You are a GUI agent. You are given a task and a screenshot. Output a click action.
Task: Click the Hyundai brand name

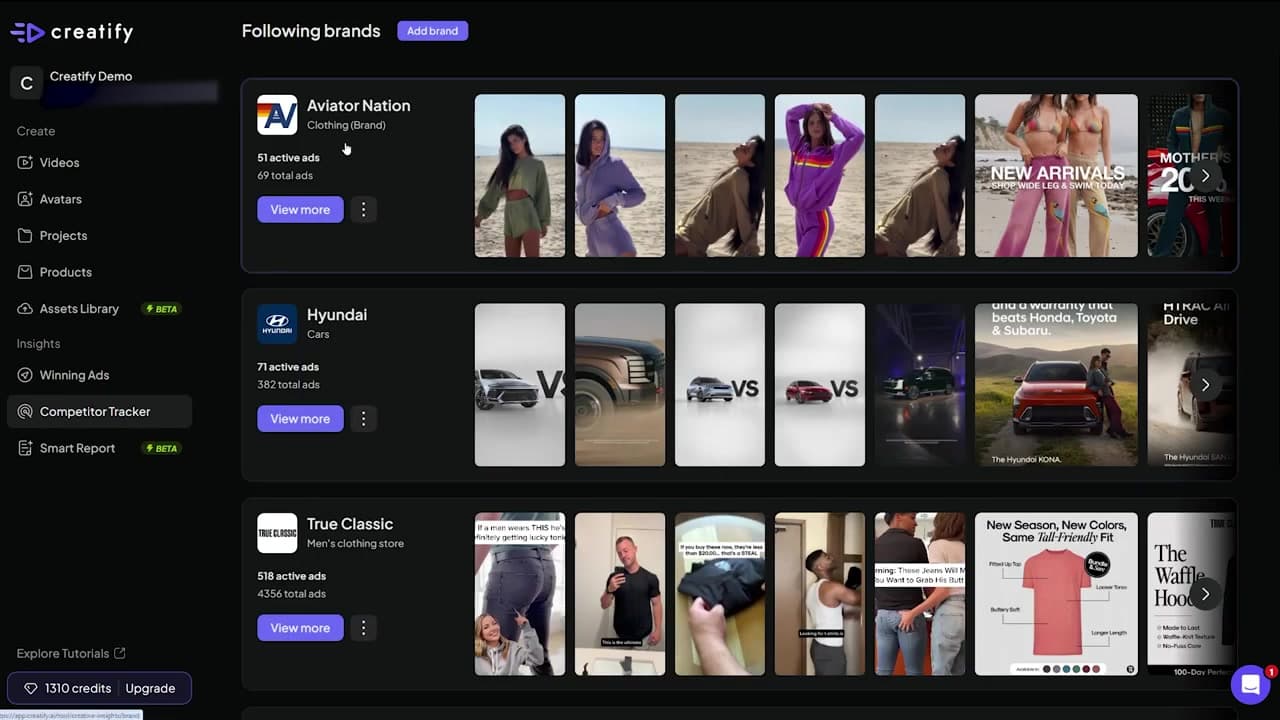(x=337, y=314)
